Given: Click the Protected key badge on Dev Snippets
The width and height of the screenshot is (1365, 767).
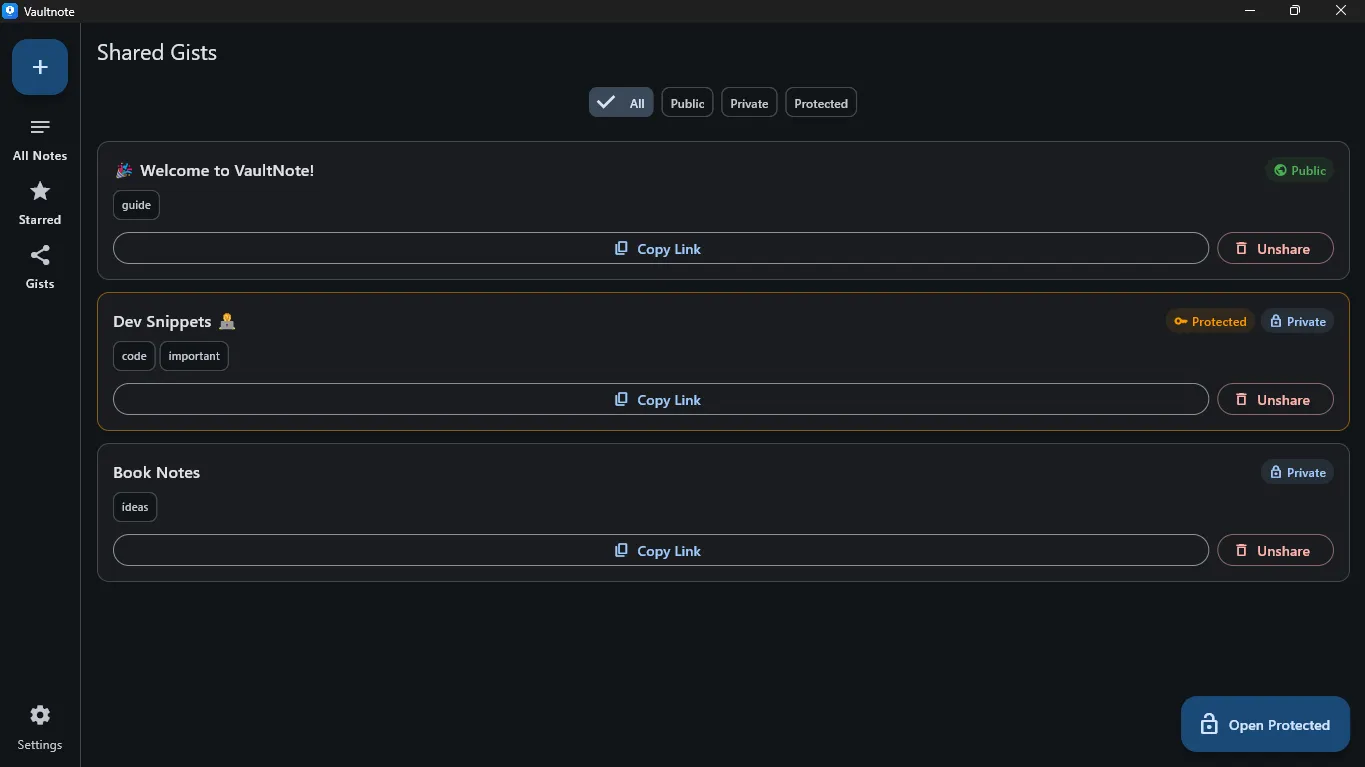Looking at the screenshot, I should tap(1210, 321).
